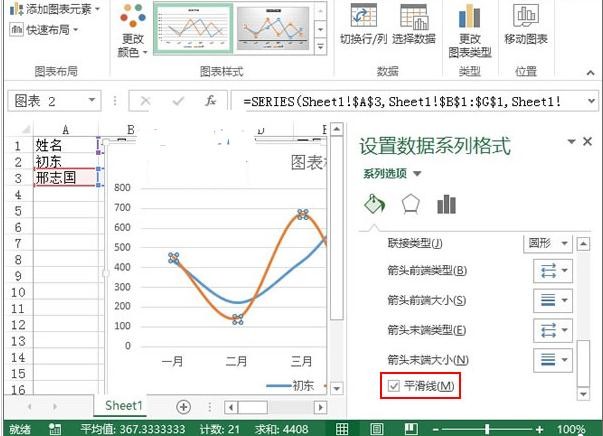Click the 二月 axis label
The image size is (603, 436).
point(237,361)
